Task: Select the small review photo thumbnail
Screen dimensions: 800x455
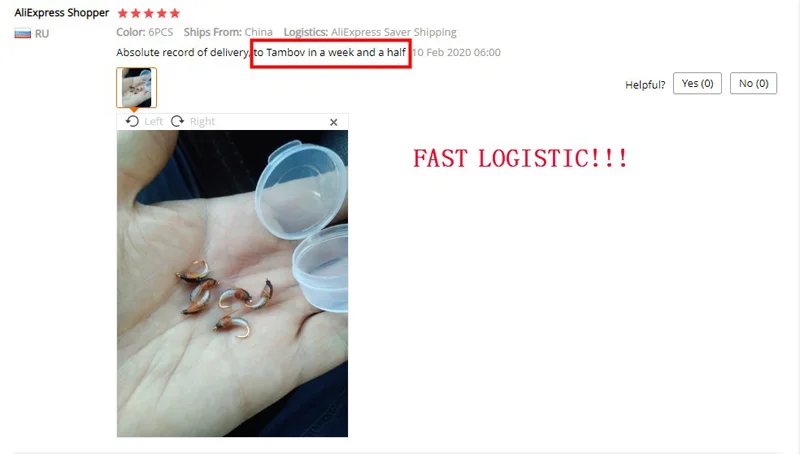Action: click(x=136, y=87)
